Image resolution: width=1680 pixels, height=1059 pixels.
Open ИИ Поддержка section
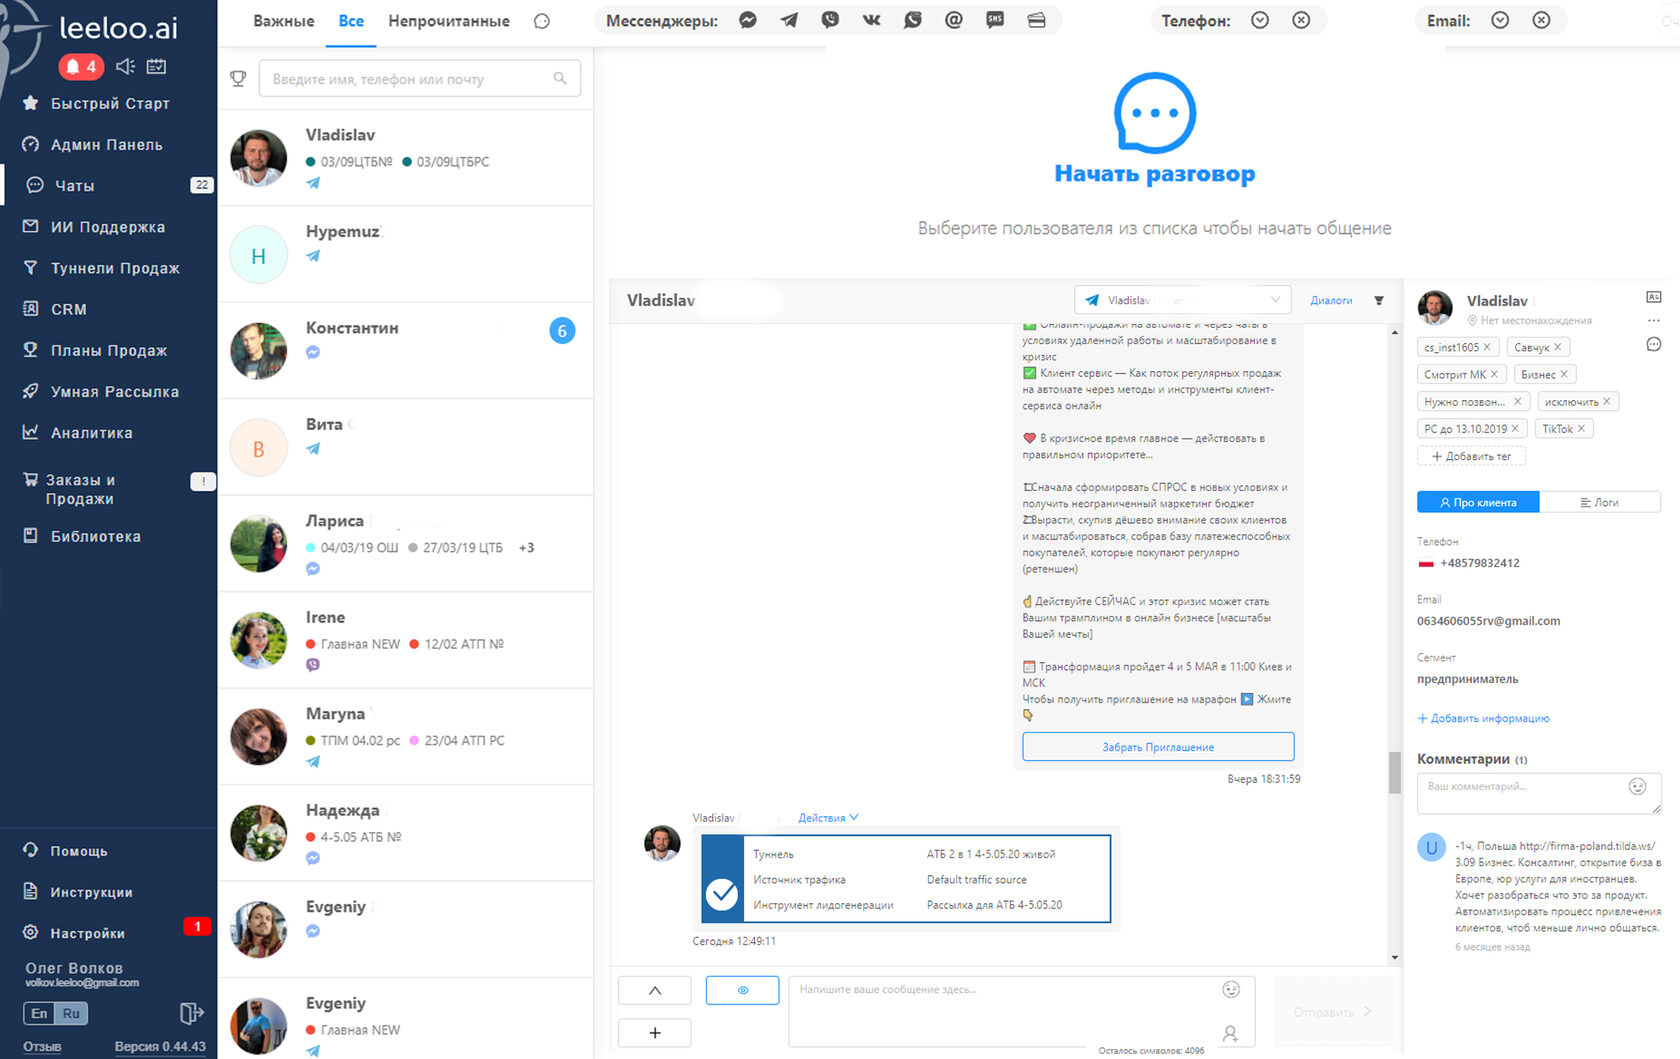[x=108, y=227]
